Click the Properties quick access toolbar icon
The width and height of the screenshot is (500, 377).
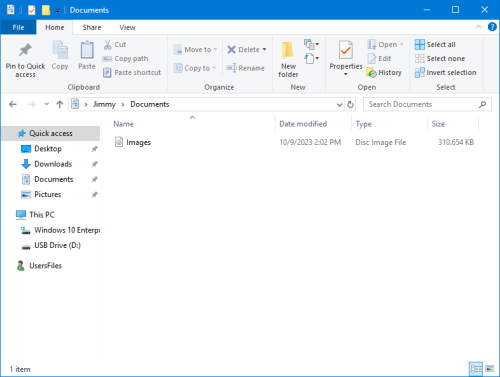(x=32, y=10)
